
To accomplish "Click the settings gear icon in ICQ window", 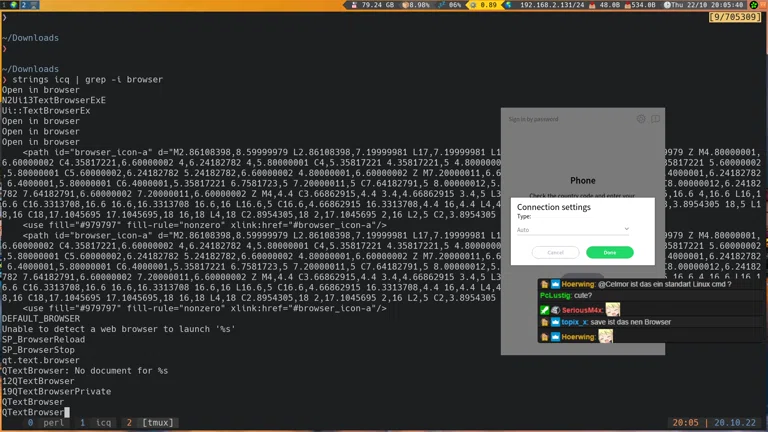I will pyautogui.click(x=641, y=119).
